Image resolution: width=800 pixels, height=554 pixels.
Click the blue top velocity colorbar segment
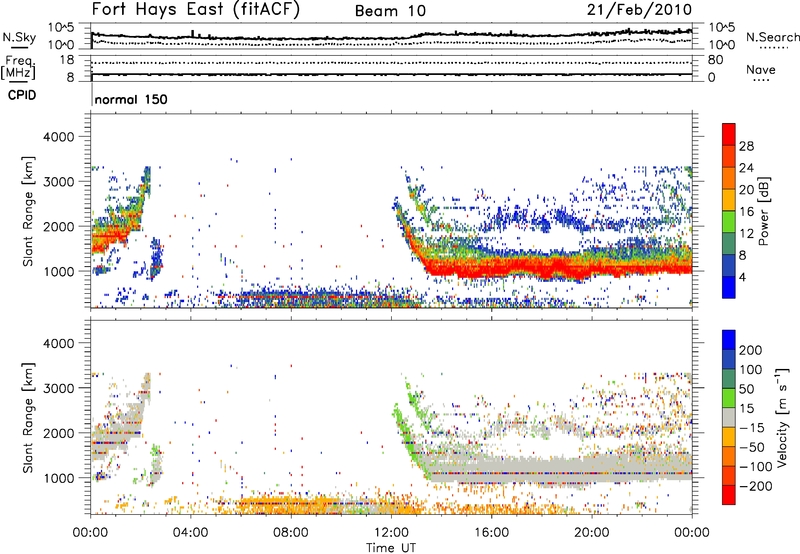[x=729, y=340]
